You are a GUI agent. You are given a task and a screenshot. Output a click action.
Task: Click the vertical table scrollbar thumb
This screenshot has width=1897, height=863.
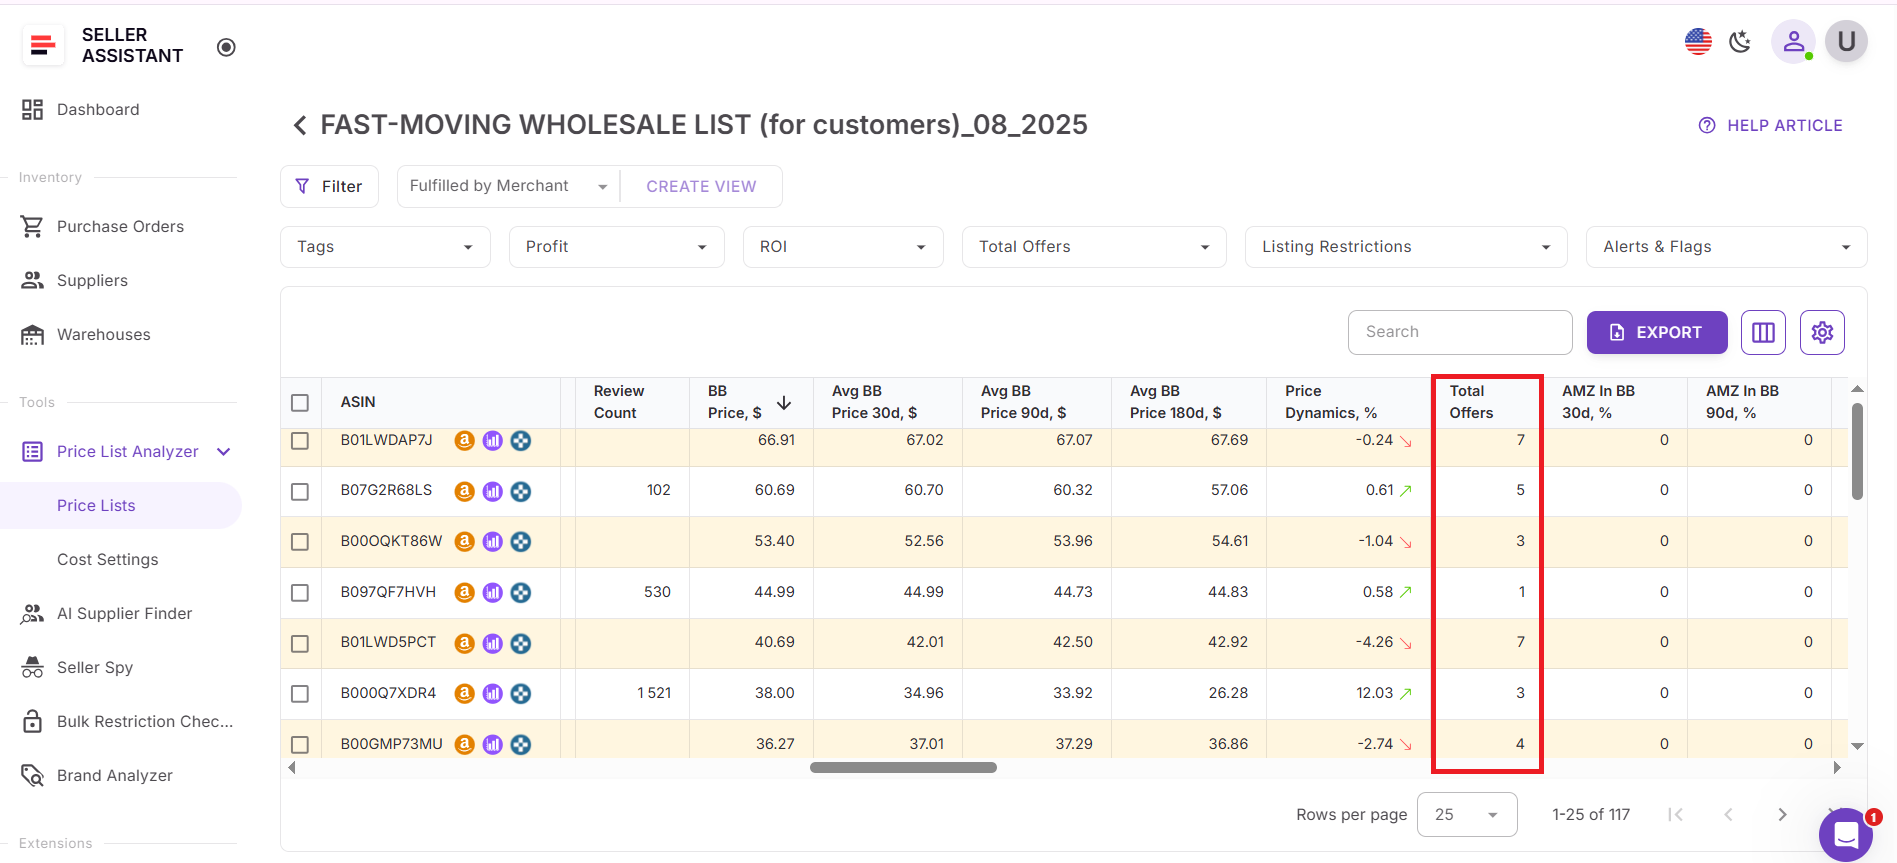(1857, 451)
